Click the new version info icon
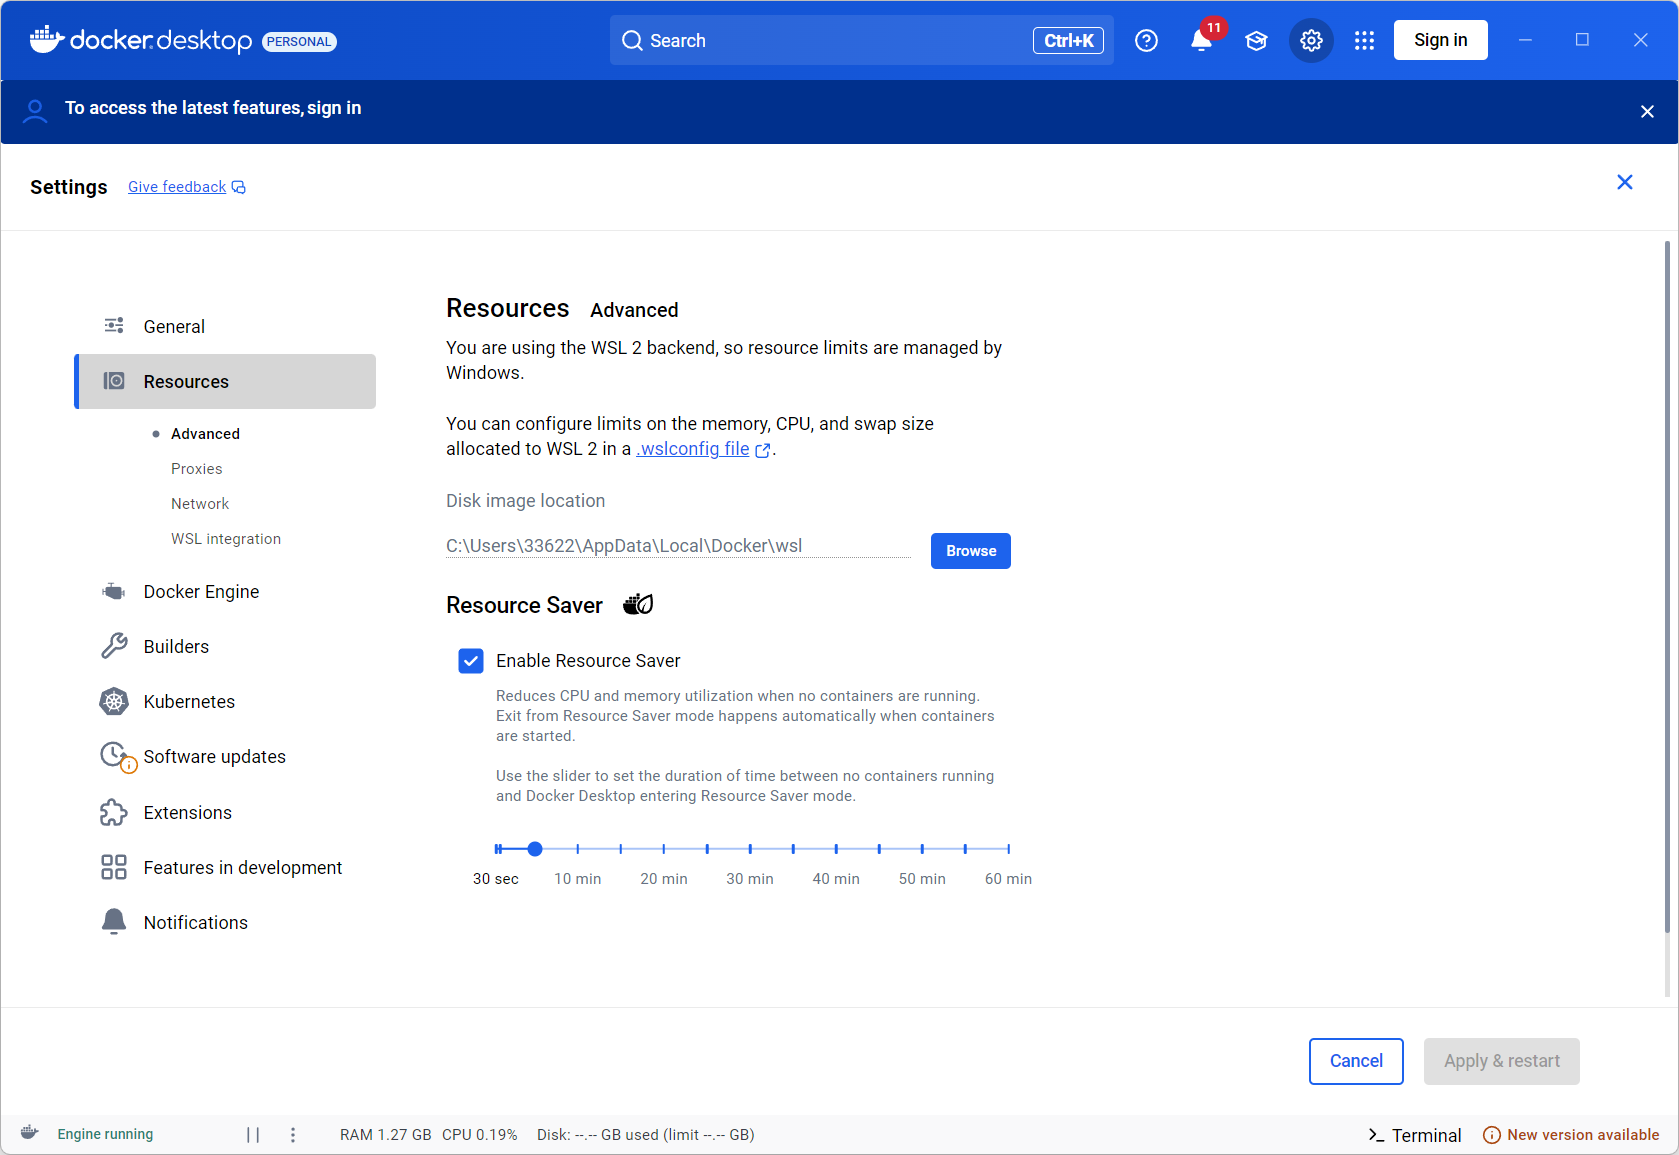The height and width of the screenshot is (1155, 1679). 1491,1135
